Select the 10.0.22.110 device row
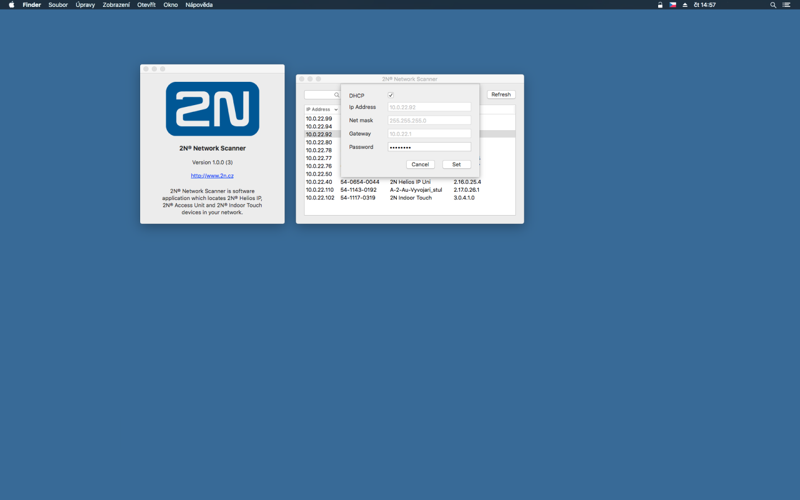The image size is (800, 500). click(410, 190)
